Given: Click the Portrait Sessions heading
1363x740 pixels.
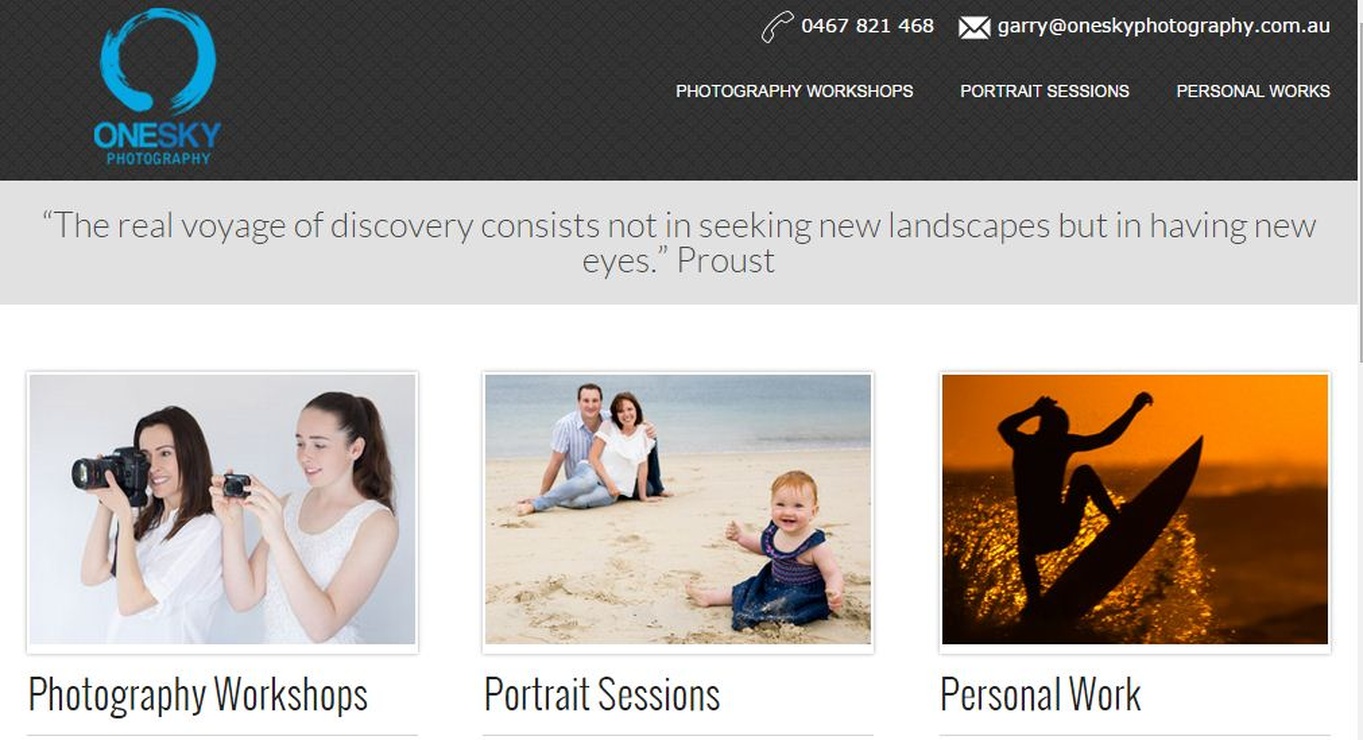Looking at the screenshot, I should click(x=602, y=695).
